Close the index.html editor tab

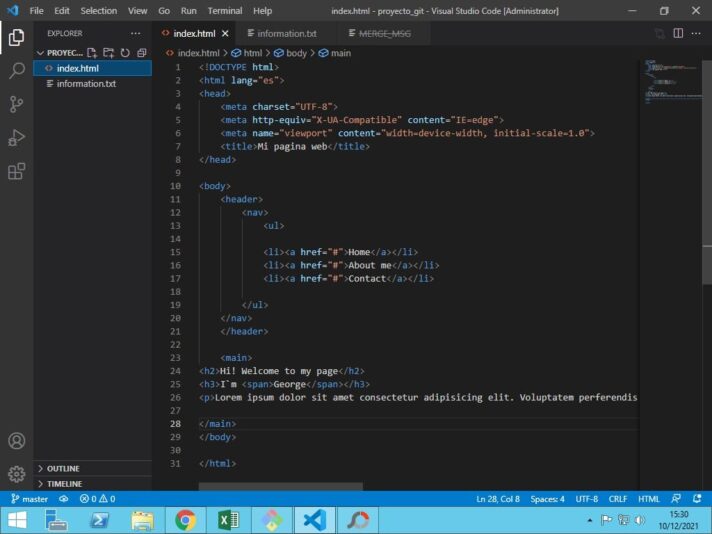[225, 33]
